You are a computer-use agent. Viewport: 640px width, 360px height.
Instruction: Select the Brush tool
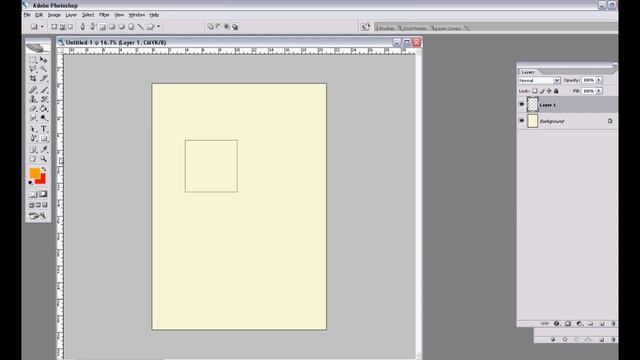44,90
